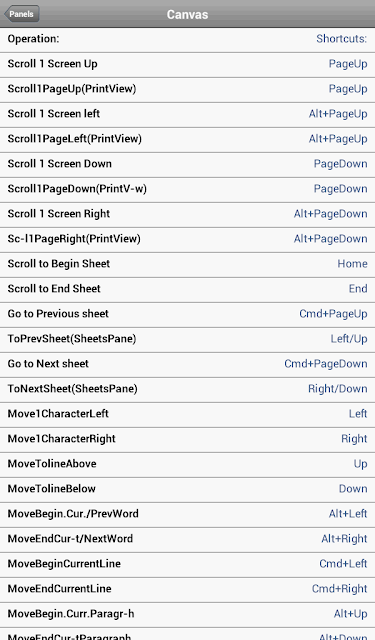375x640 pixels.
Task: Tap the ToPrevSheet(SheetsPane) row
Action: point(187,340)
